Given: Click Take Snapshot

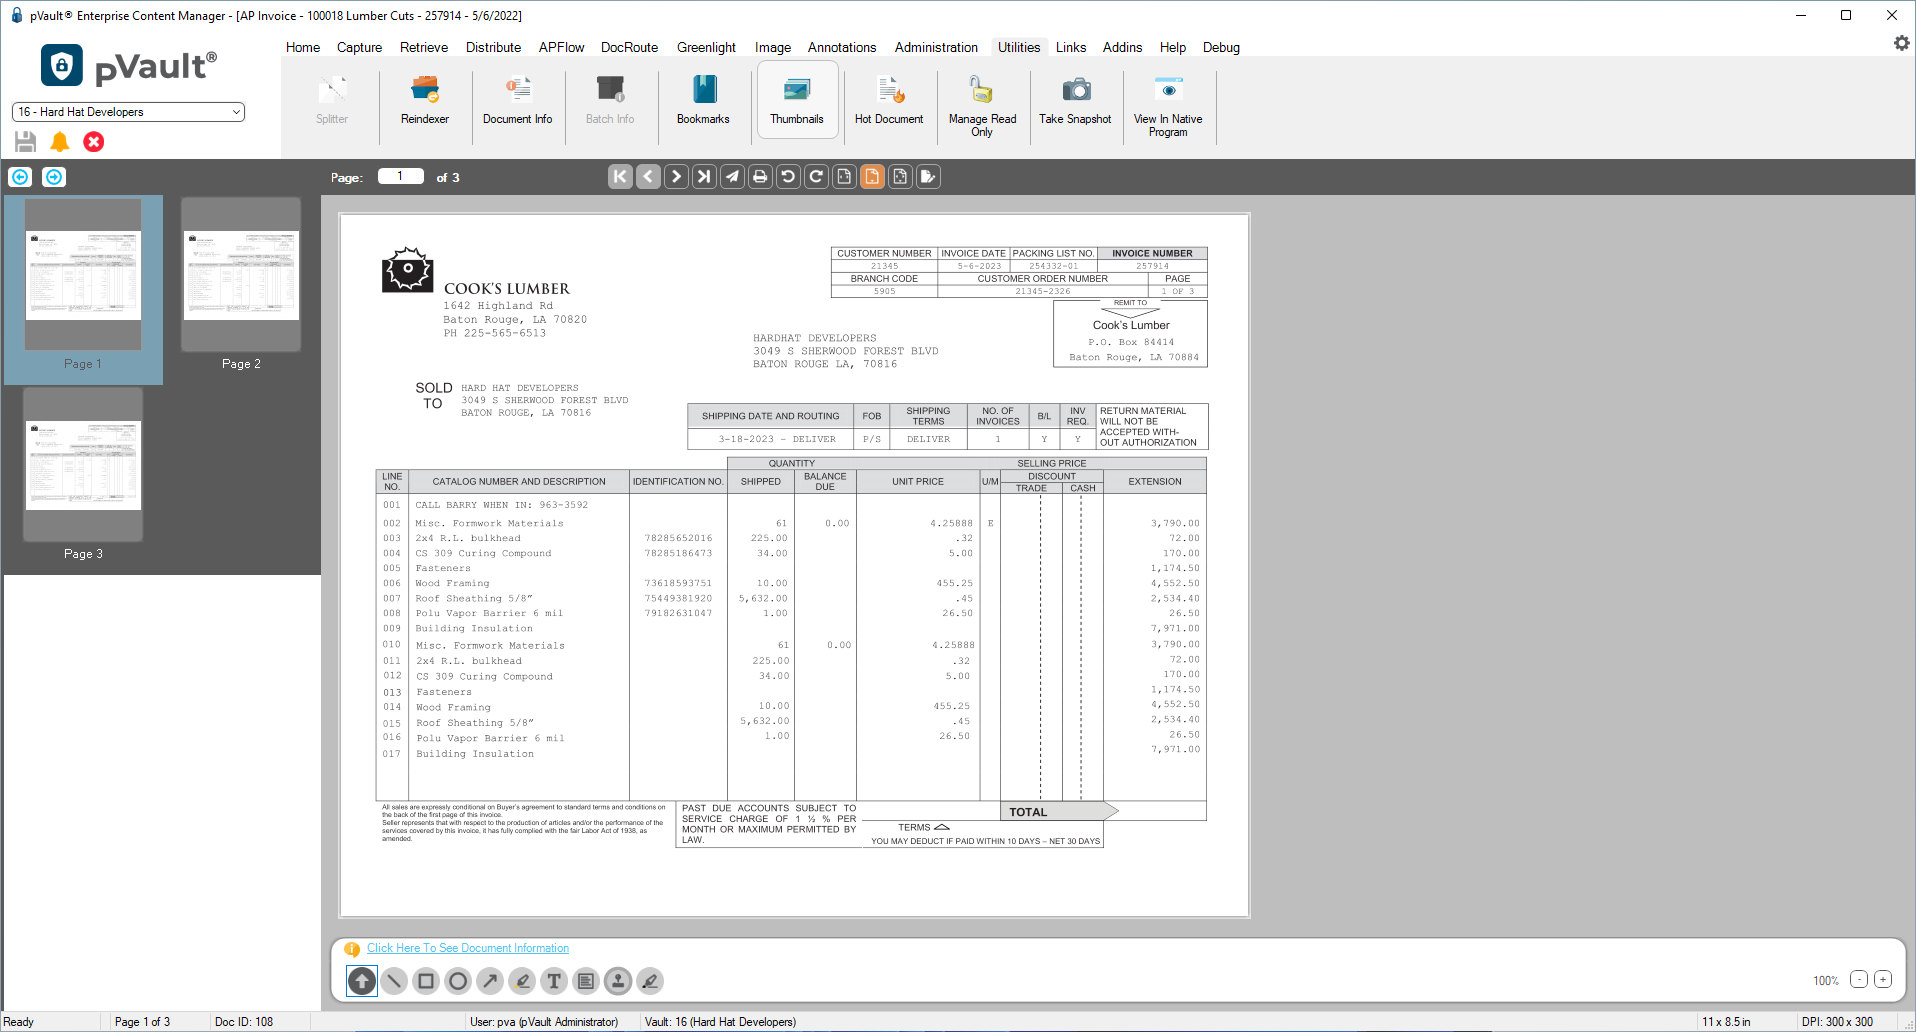Looking at the screenshot, I should tap(1075, 101).
